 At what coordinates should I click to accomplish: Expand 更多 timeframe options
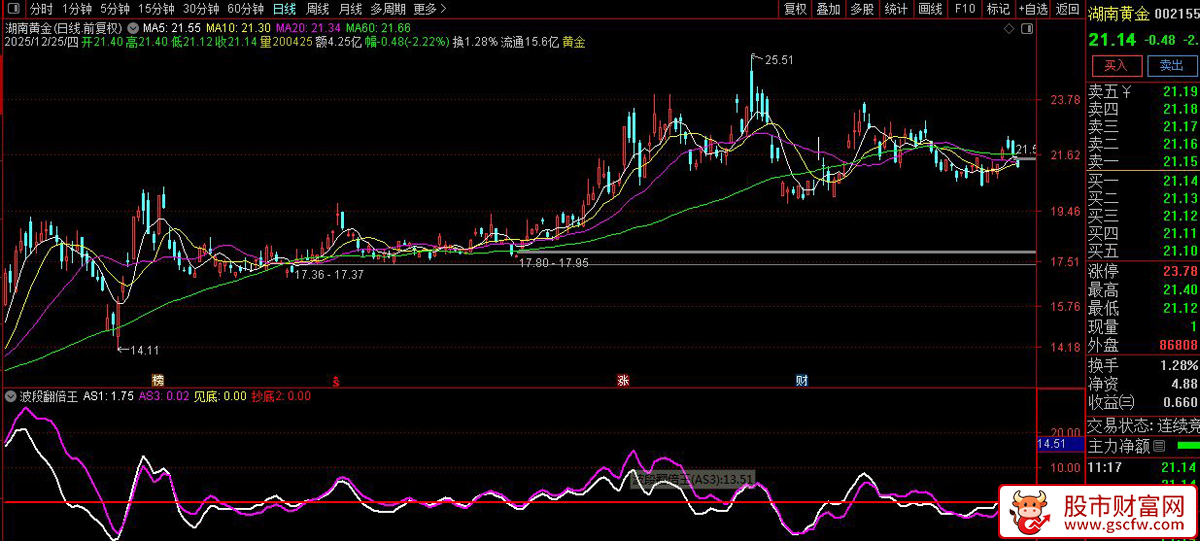tap(426, 9)
